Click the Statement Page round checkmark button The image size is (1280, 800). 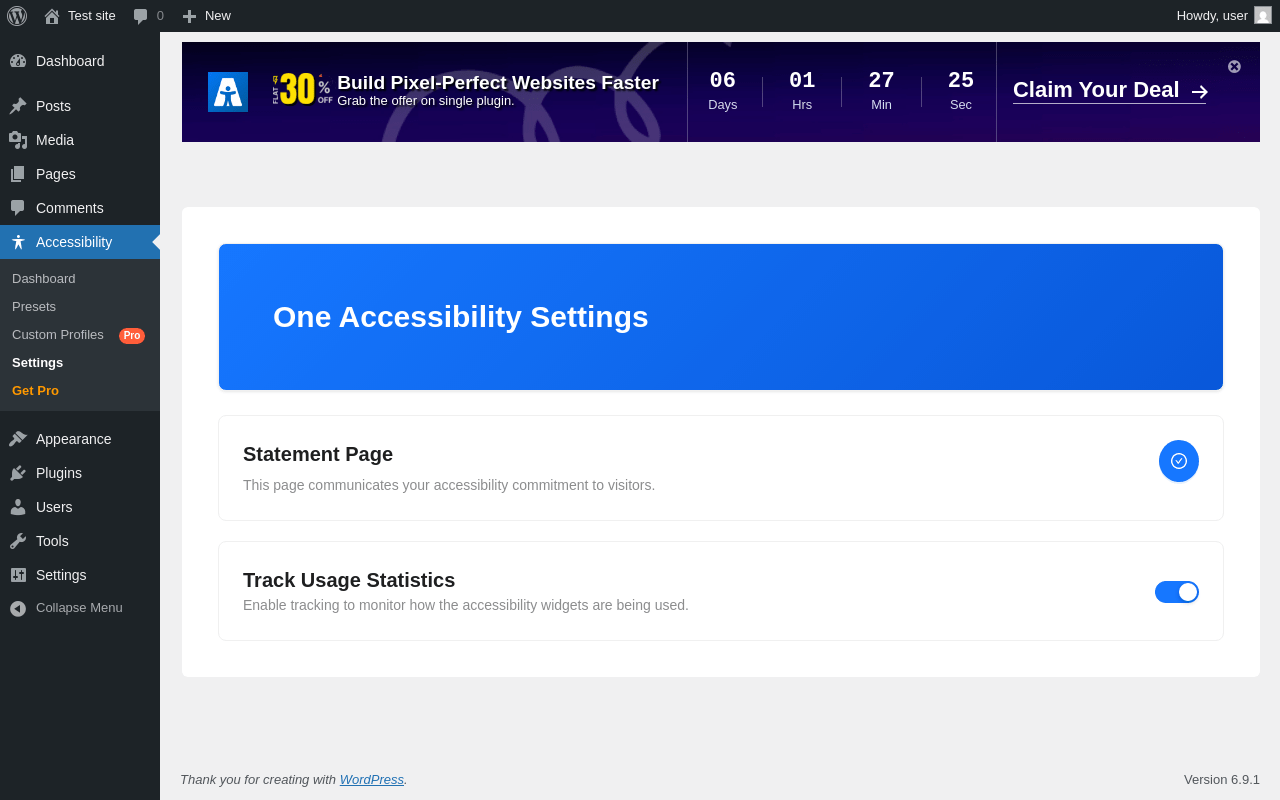(1179, 461)
